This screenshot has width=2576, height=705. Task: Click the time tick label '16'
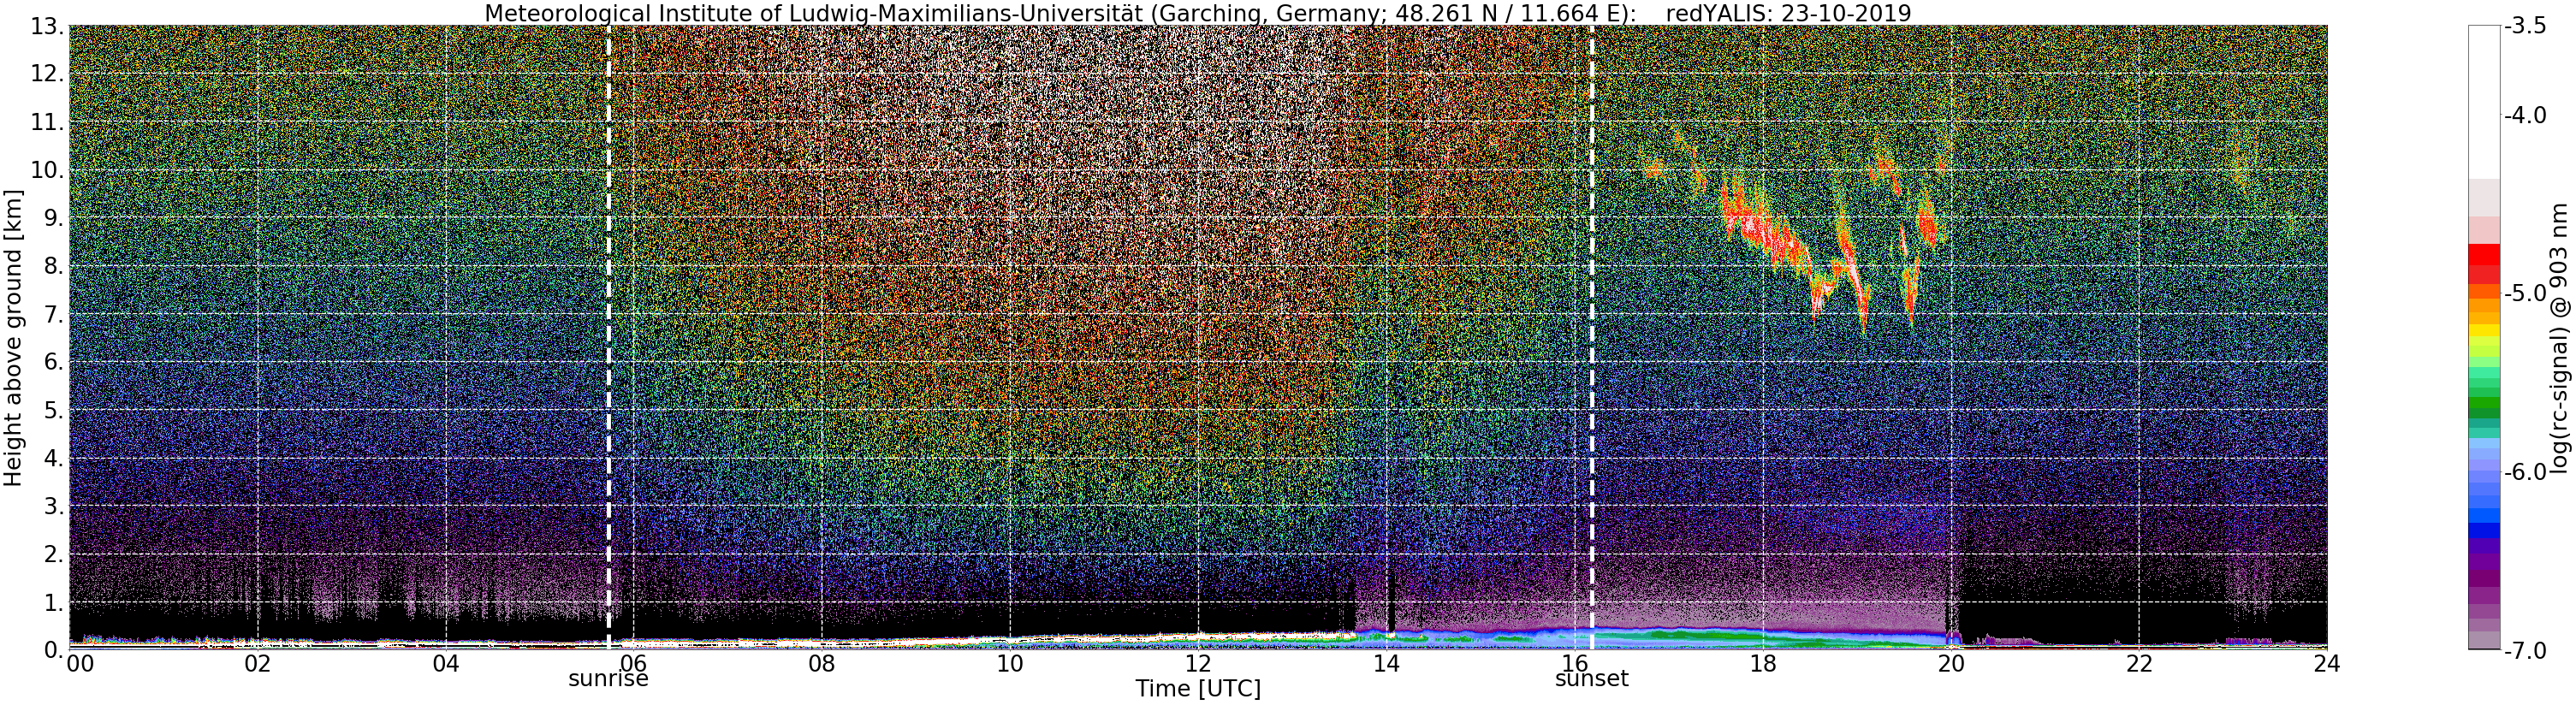pos(1574,665)
